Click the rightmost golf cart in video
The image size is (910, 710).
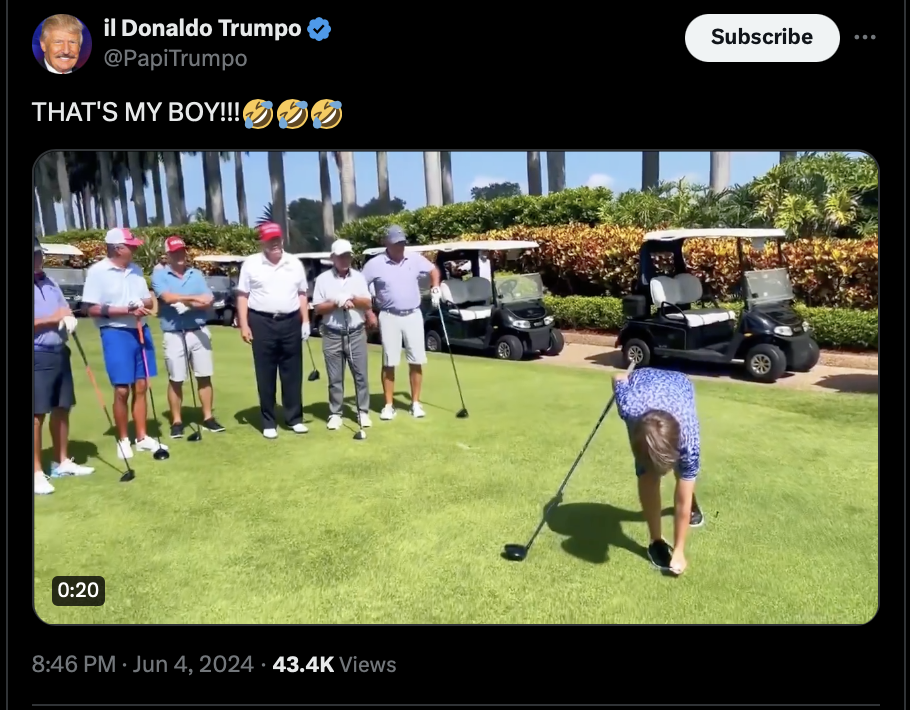tap(718, 304)
